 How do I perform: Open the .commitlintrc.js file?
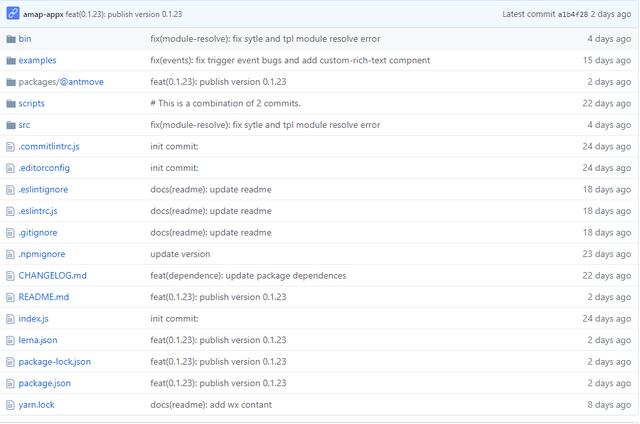point(49,147)
